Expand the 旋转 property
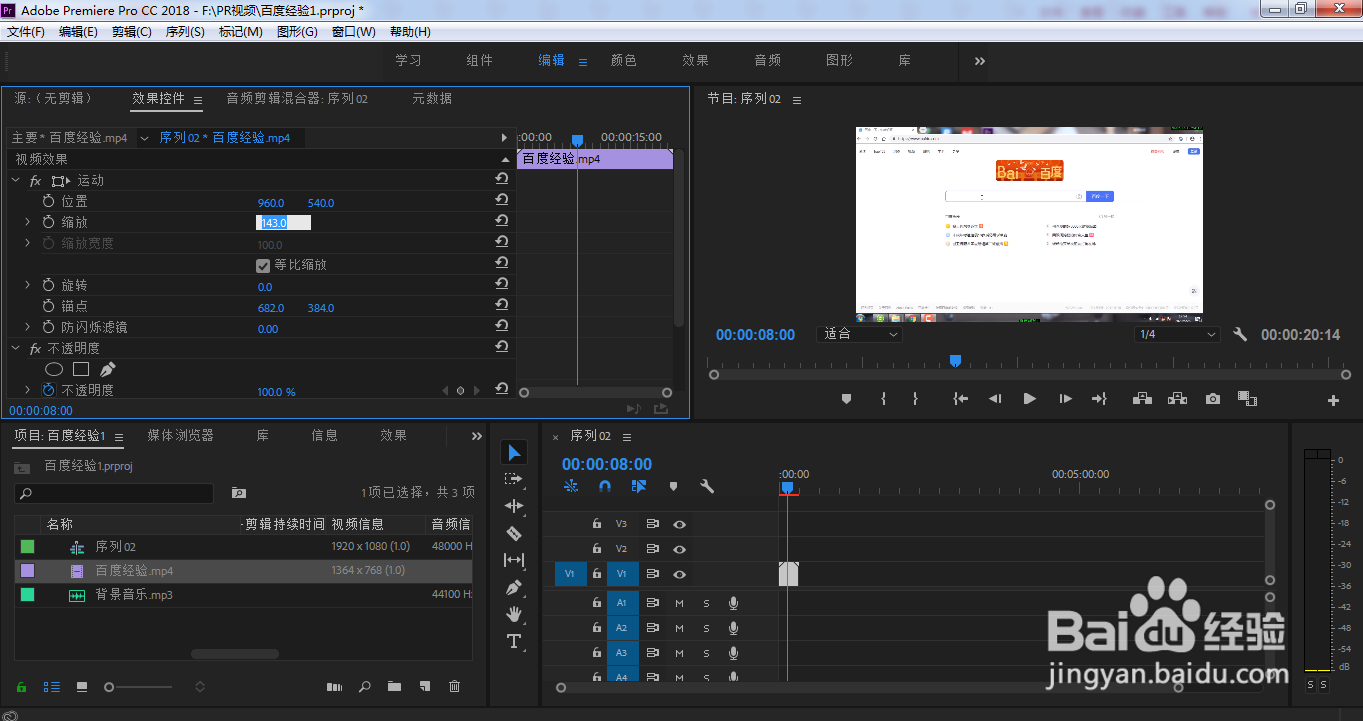This screenshot has height=721, width=1363. click(x=28, y=286)
